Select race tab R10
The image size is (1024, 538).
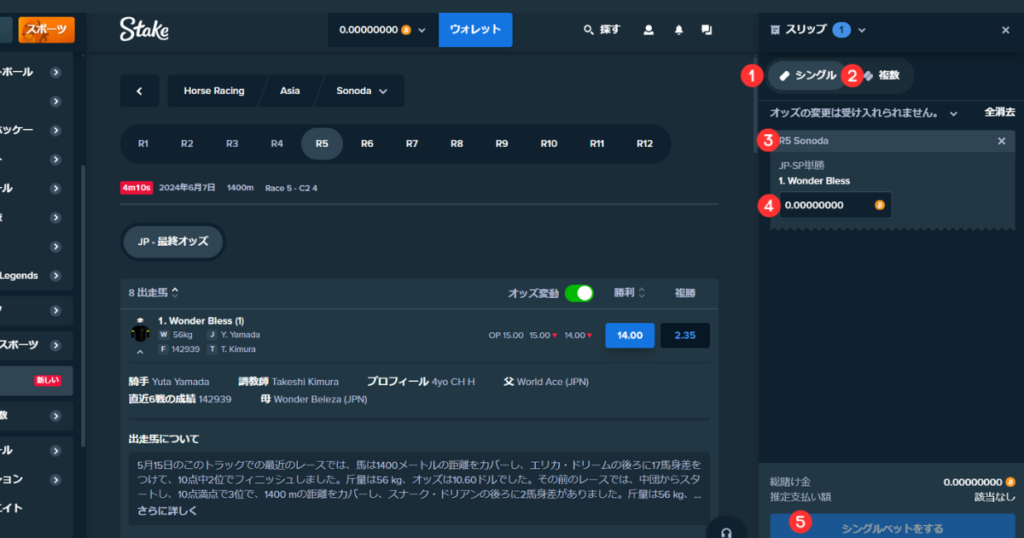tap(549, 144)
